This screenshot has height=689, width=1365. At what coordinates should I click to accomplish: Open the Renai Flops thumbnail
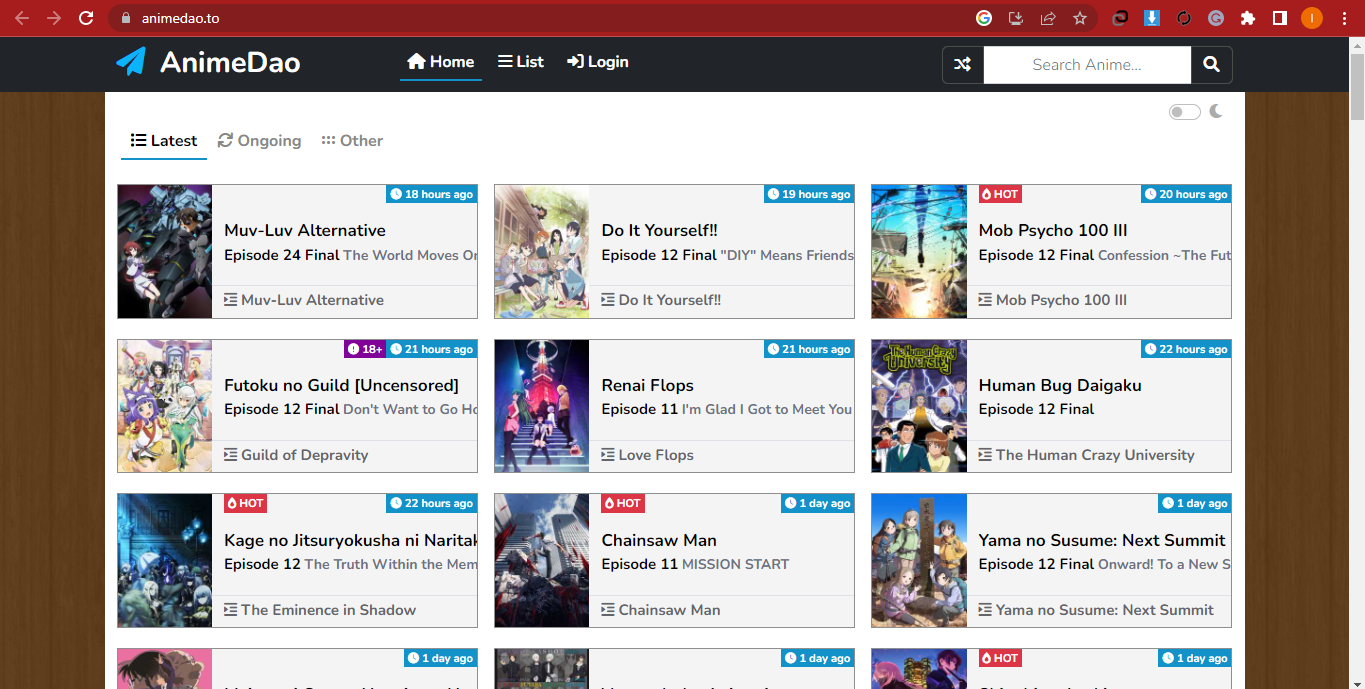click(x=542, y=406)
